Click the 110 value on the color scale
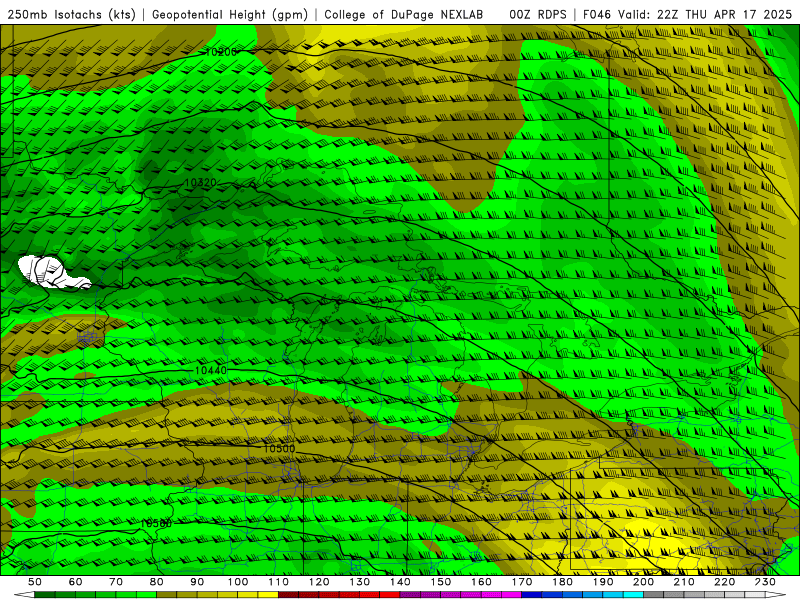This screenshot has height=600, width=800. (279, 582)
